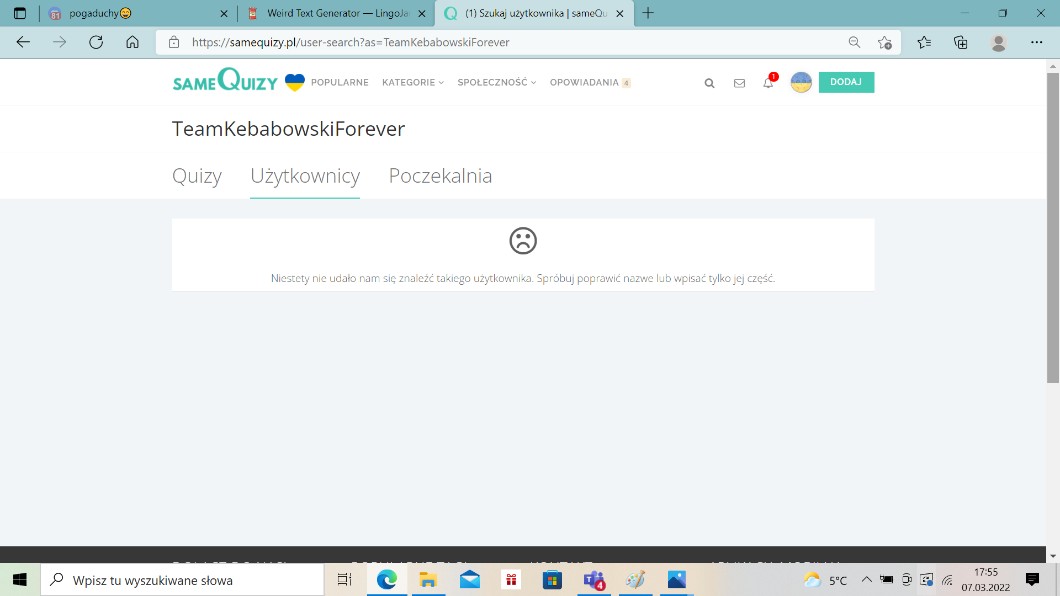Switch to the Quizy tab
This screenshot has height=596, width=1060.
tap(197, 176)
